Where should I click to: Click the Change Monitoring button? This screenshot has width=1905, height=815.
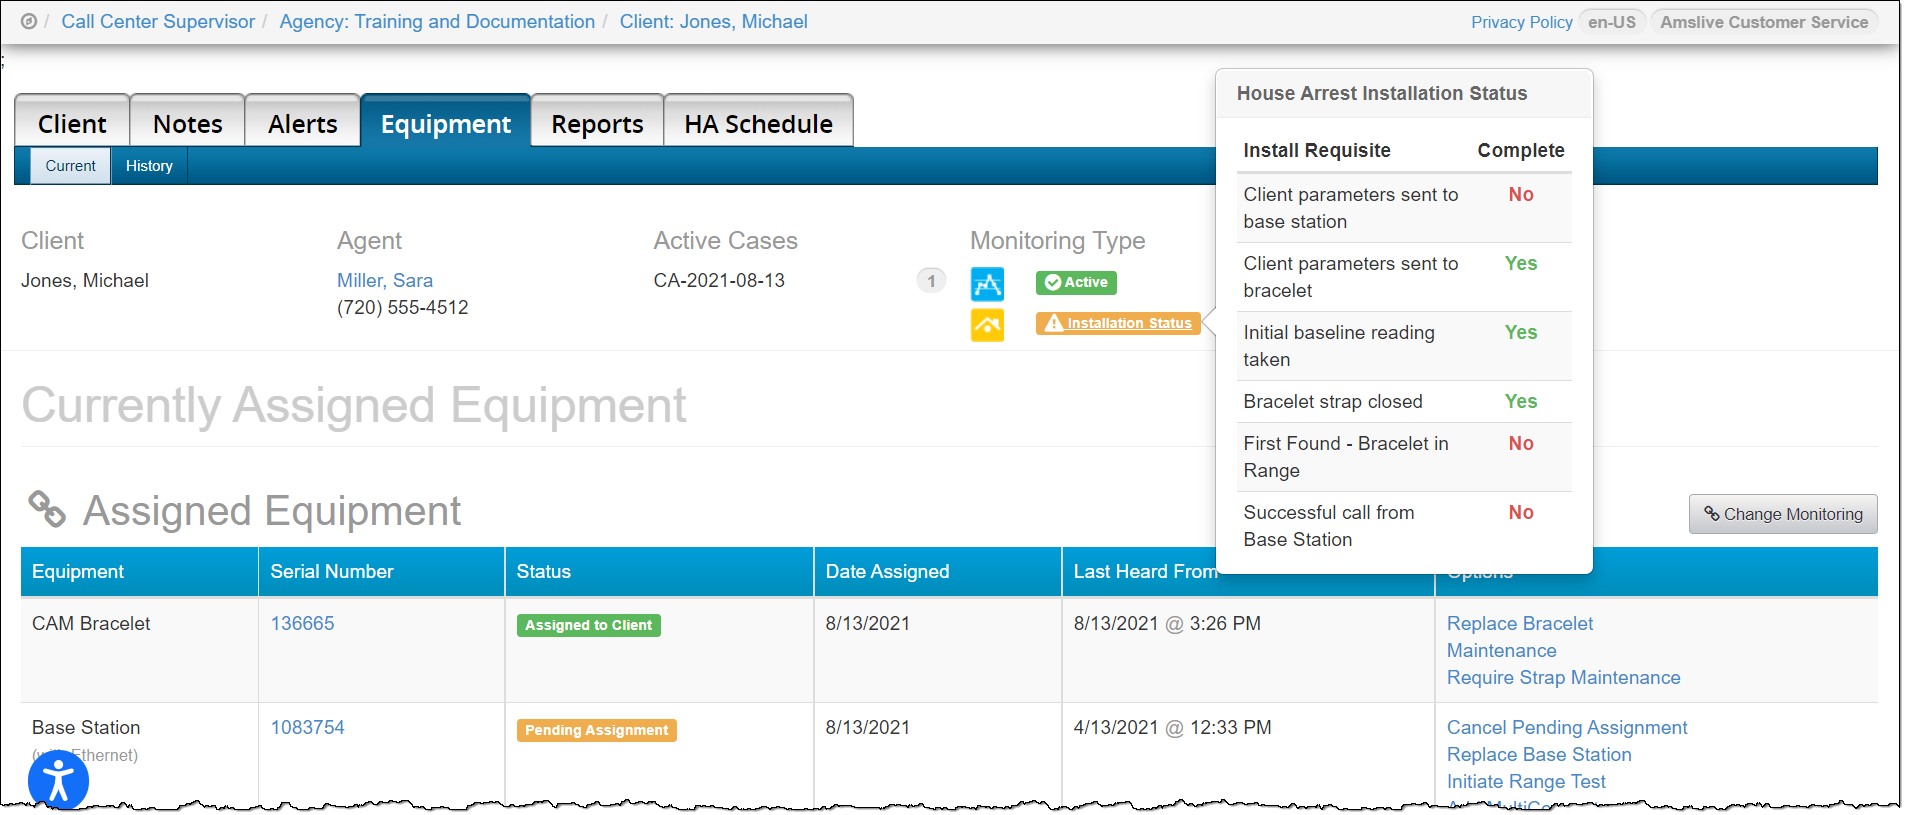tap(1783, 514)
